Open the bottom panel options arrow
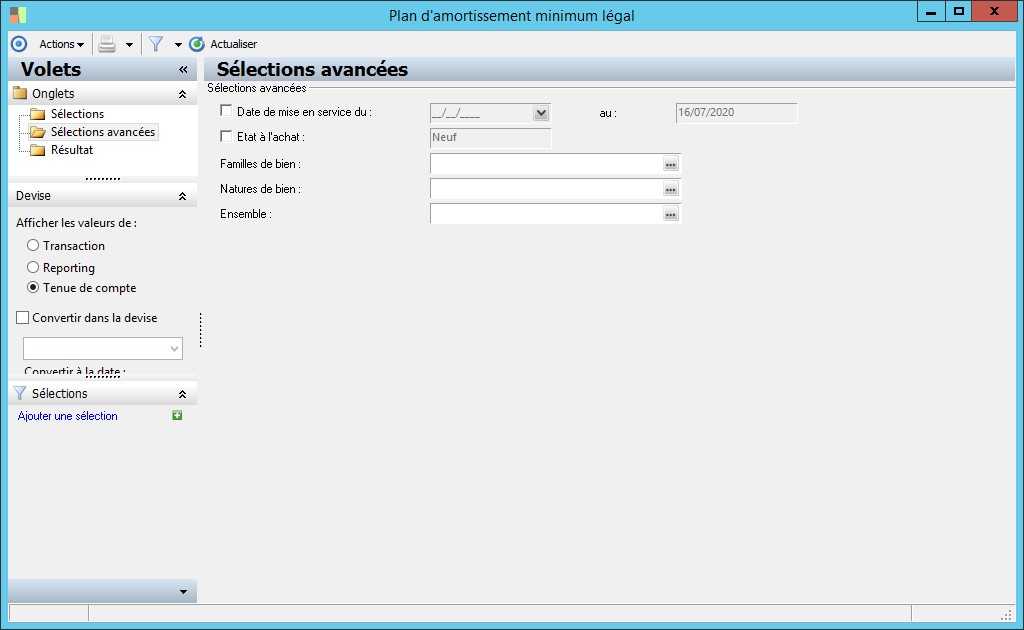This screenshot has width=1024, height=630. click(183, 592)
